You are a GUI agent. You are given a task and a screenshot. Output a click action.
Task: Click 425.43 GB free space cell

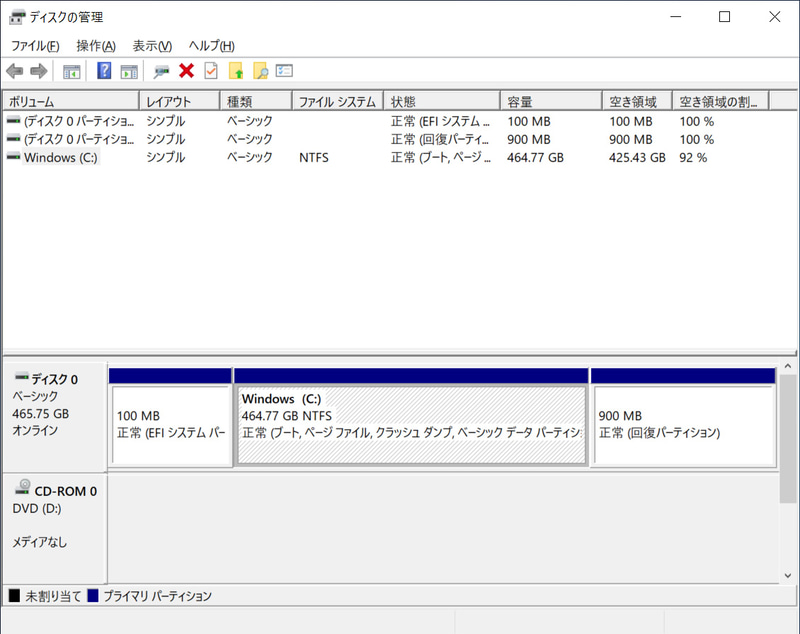pos(637,158)
